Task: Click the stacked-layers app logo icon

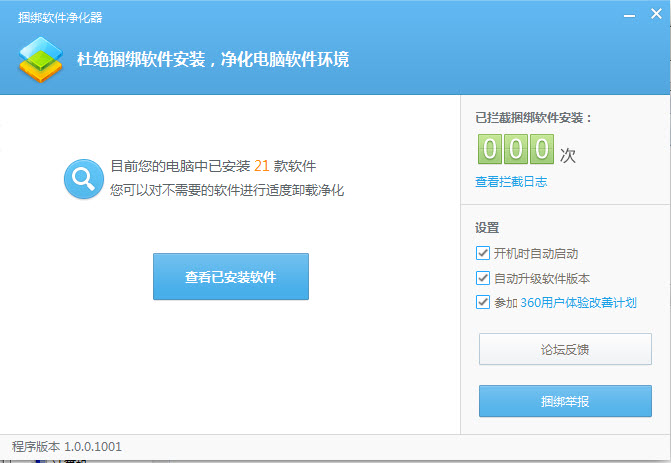Action: [x=41, y=59]
